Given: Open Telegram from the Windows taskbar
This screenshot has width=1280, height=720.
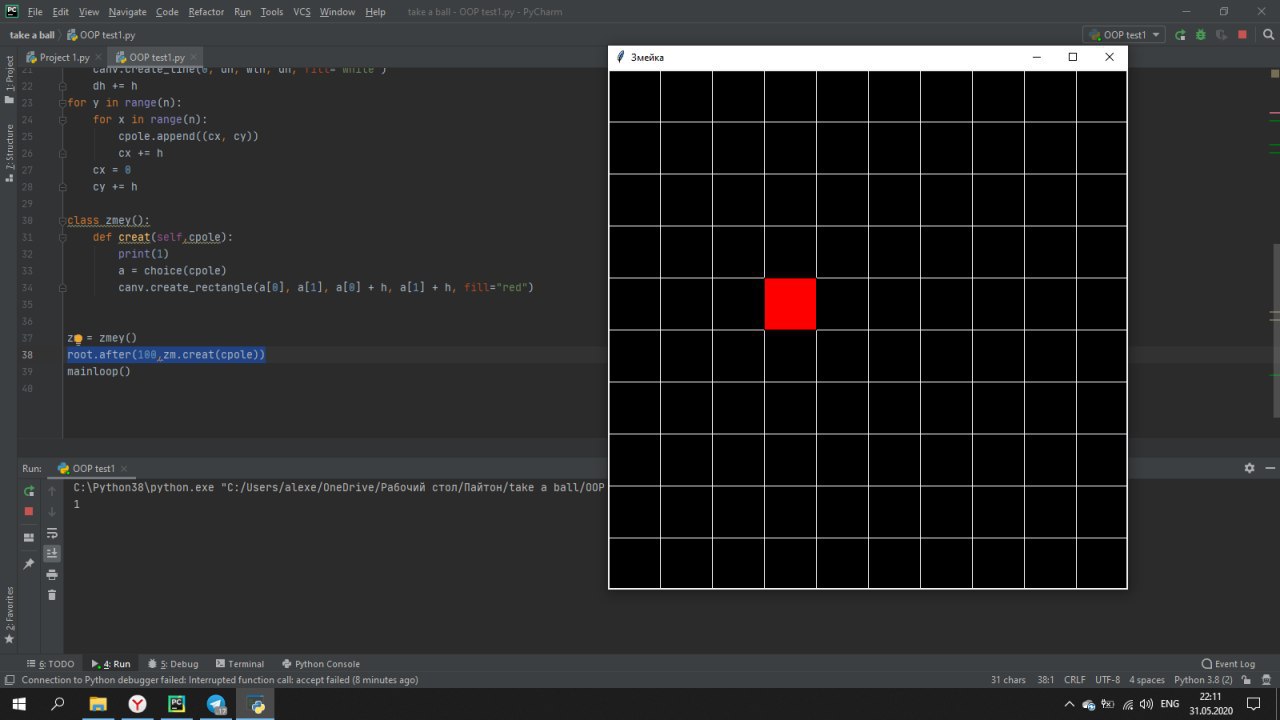Looking at the screenshot, I should 216,704.
